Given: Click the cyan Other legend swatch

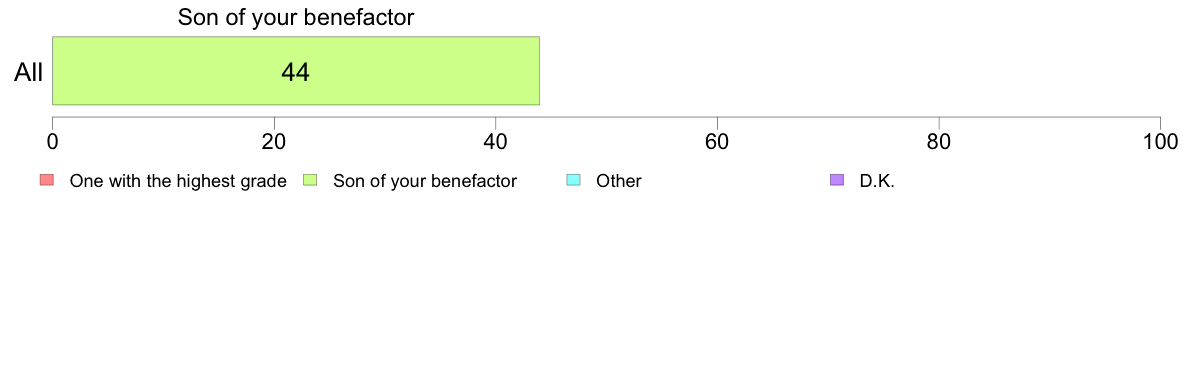Looking at the screenshot, I should click(574, 180).
